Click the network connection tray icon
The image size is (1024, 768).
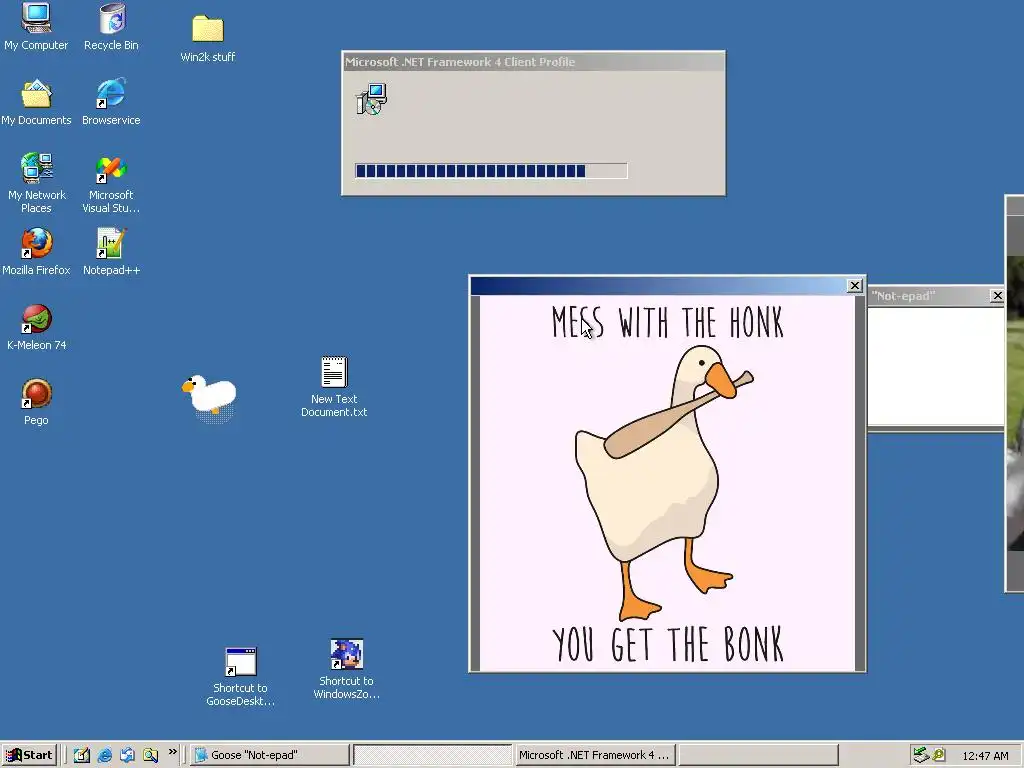point(921,755)
